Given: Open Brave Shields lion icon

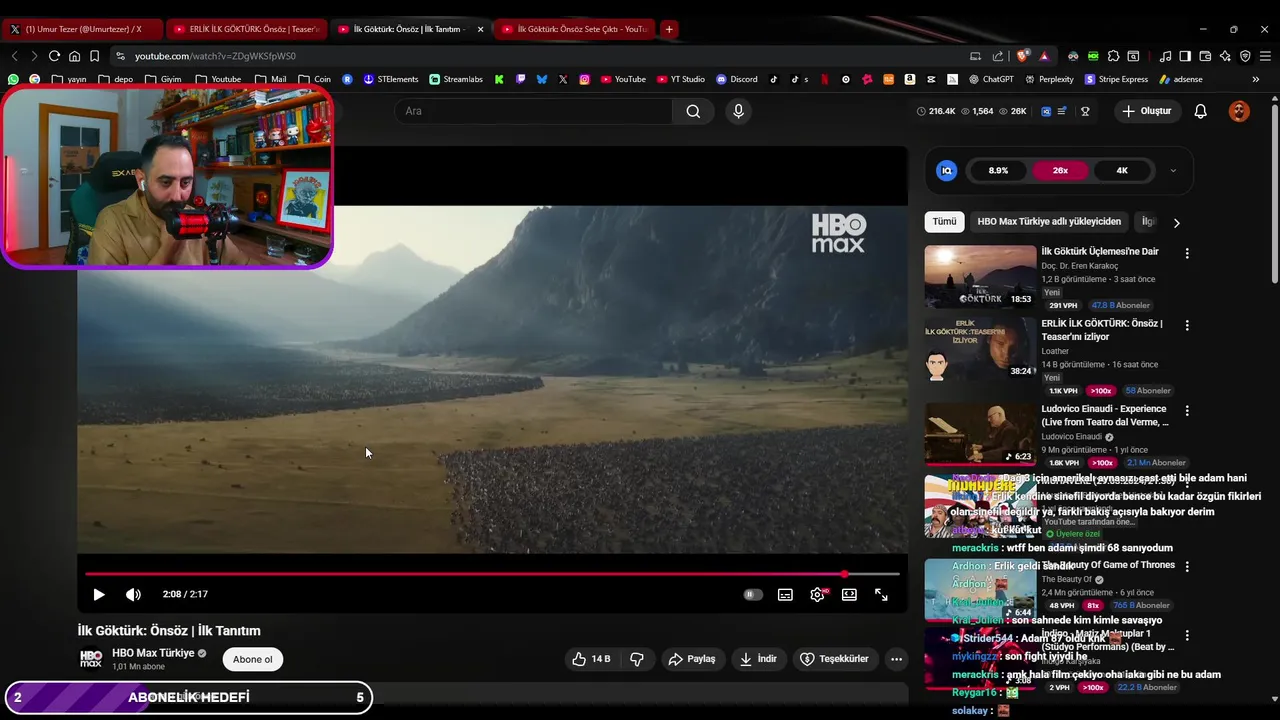Looking at the screenshot, I should [x=1022, y=56].
